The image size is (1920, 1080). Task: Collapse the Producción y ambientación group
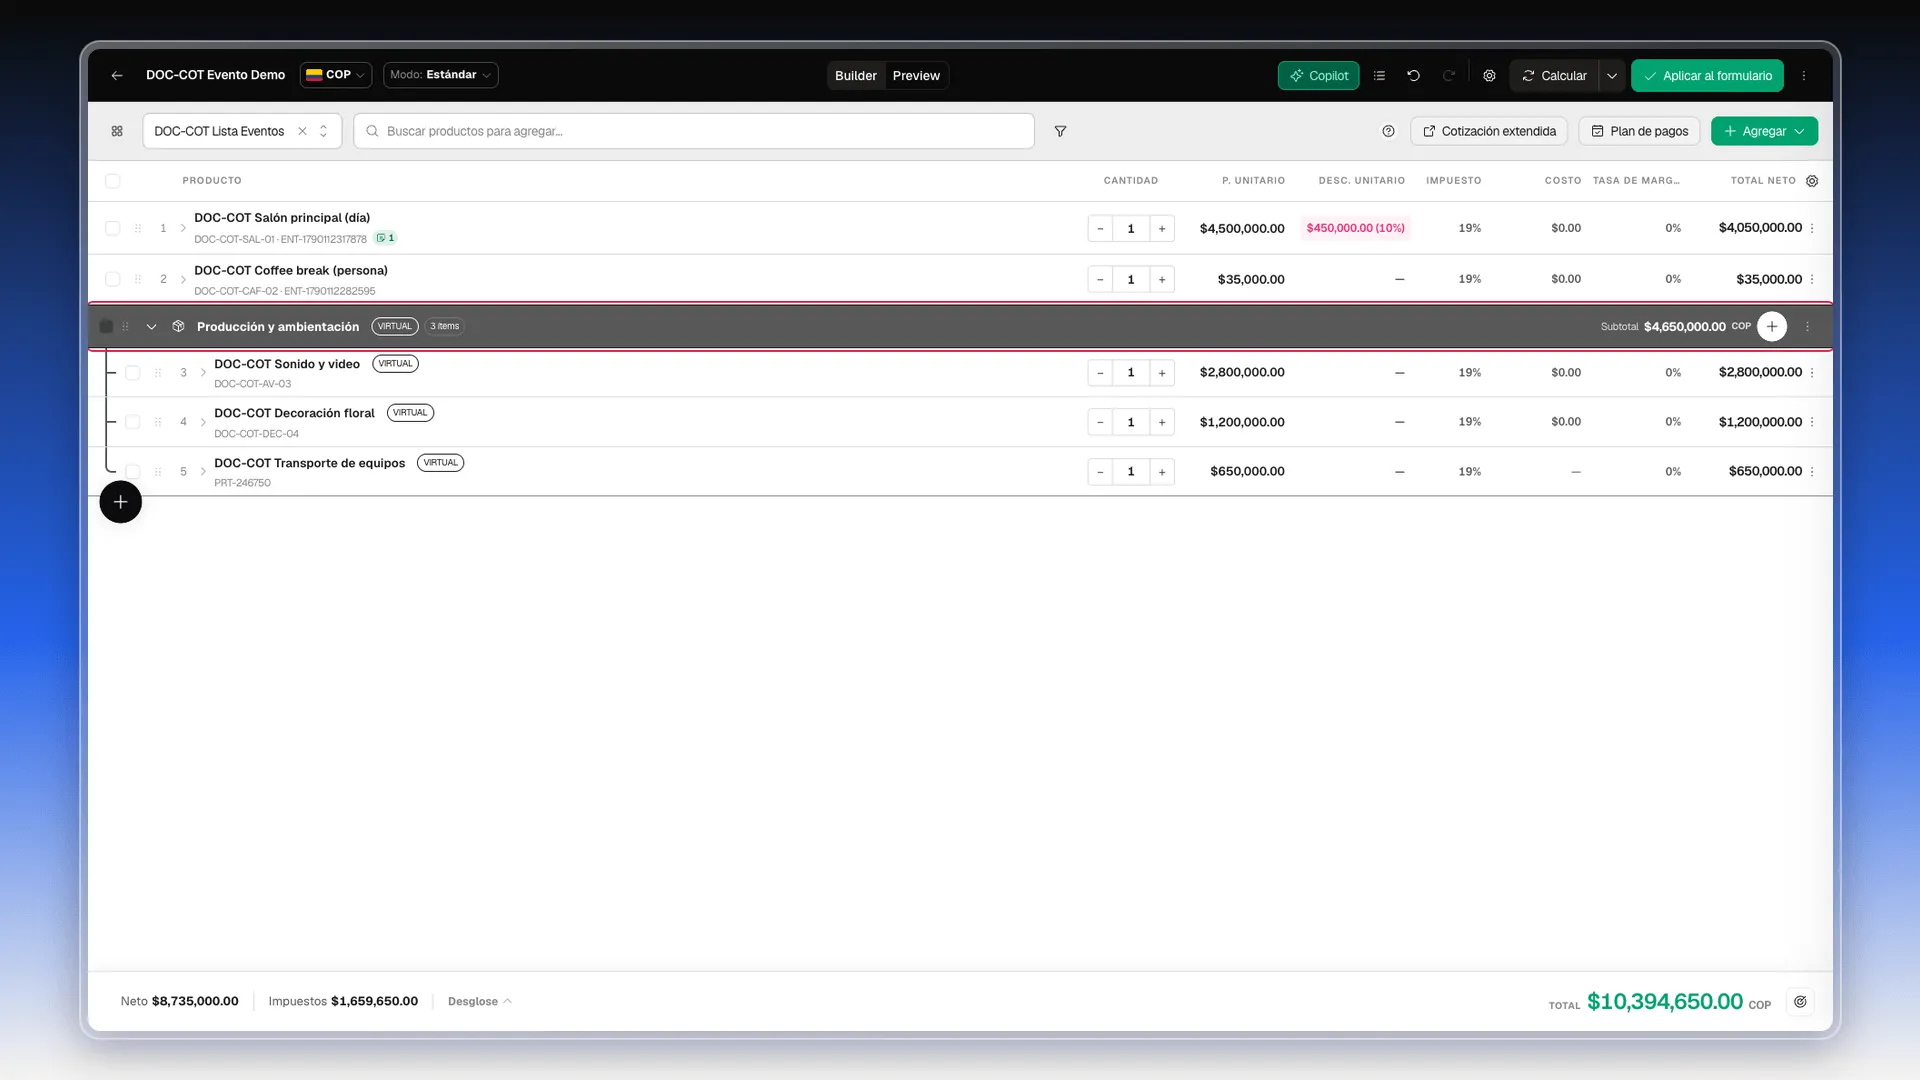click(x=151, y=327)
